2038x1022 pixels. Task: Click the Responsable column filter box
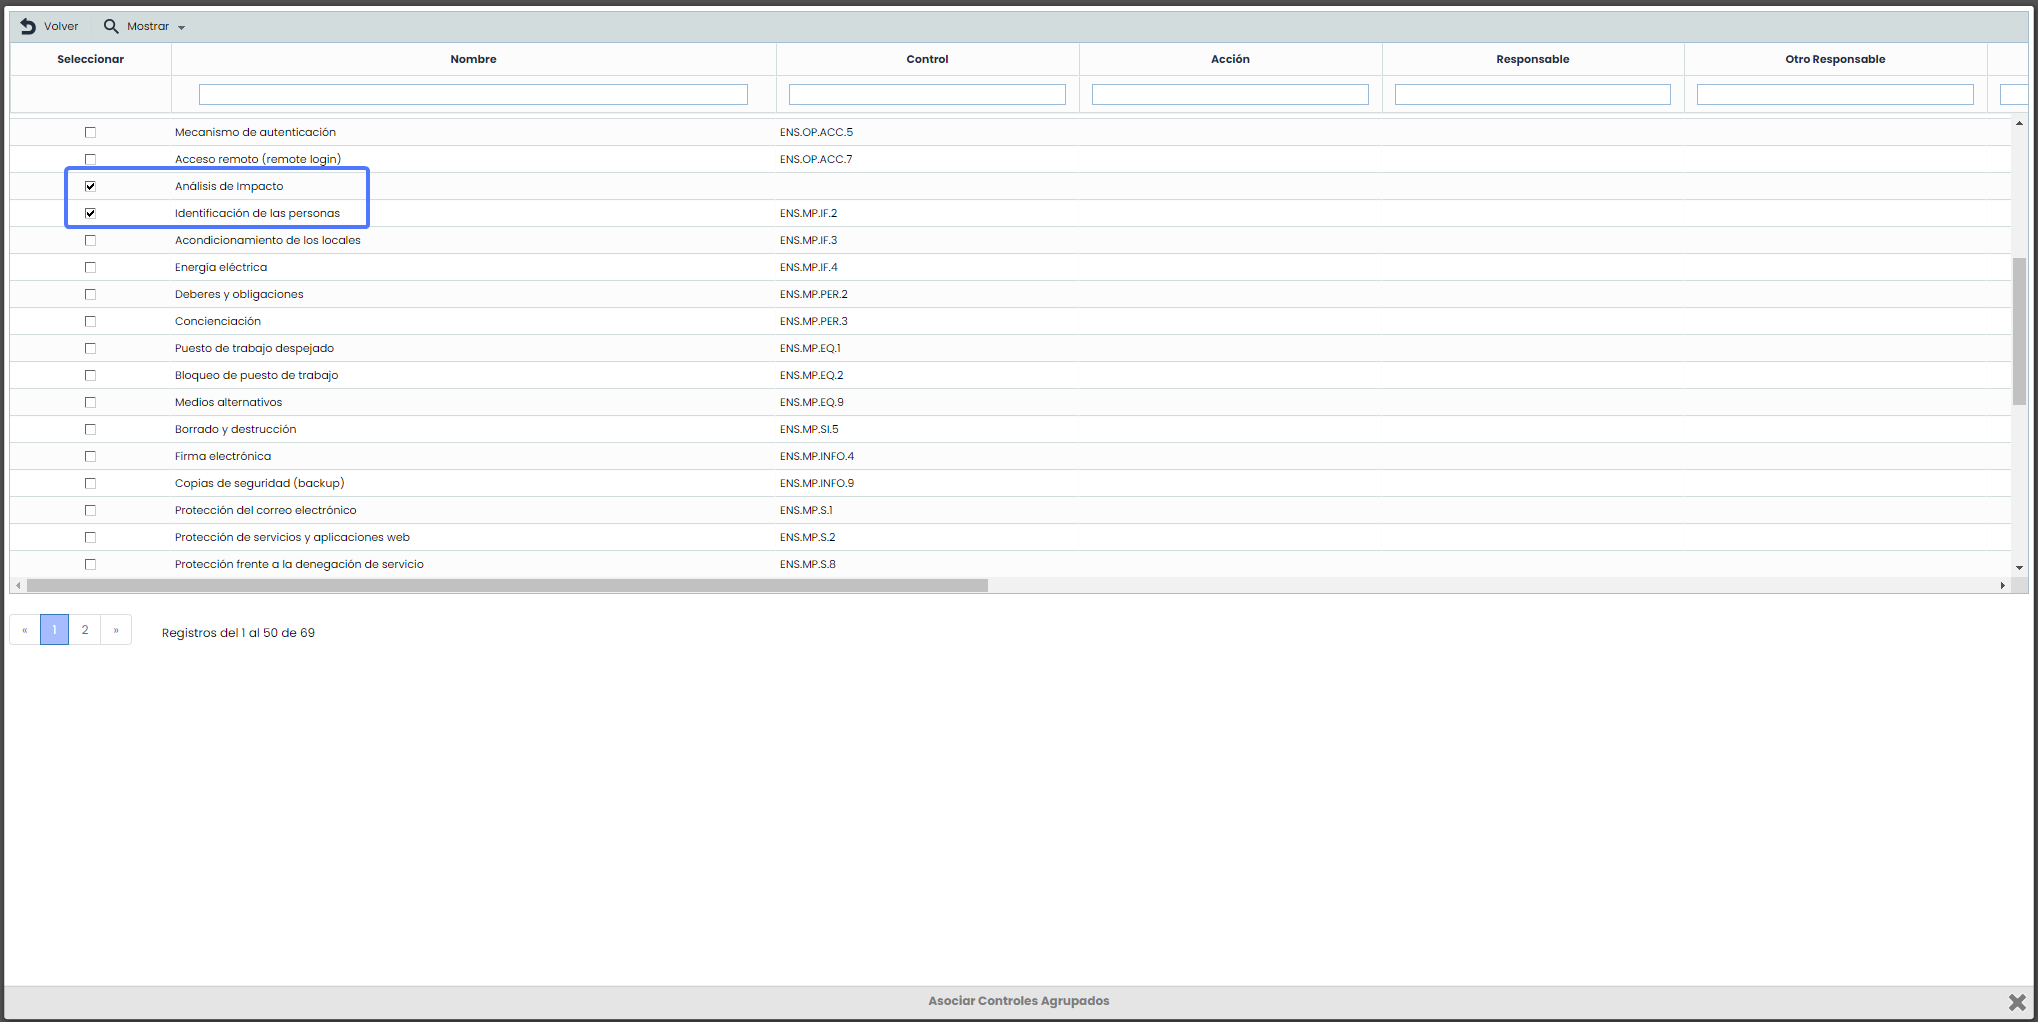point(1532,94)
